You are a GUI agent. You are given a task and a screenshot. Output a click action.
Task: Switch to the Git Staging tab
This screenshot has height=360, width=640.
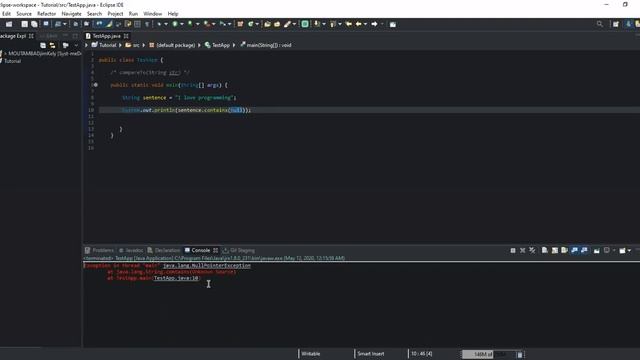click(239, 250)
